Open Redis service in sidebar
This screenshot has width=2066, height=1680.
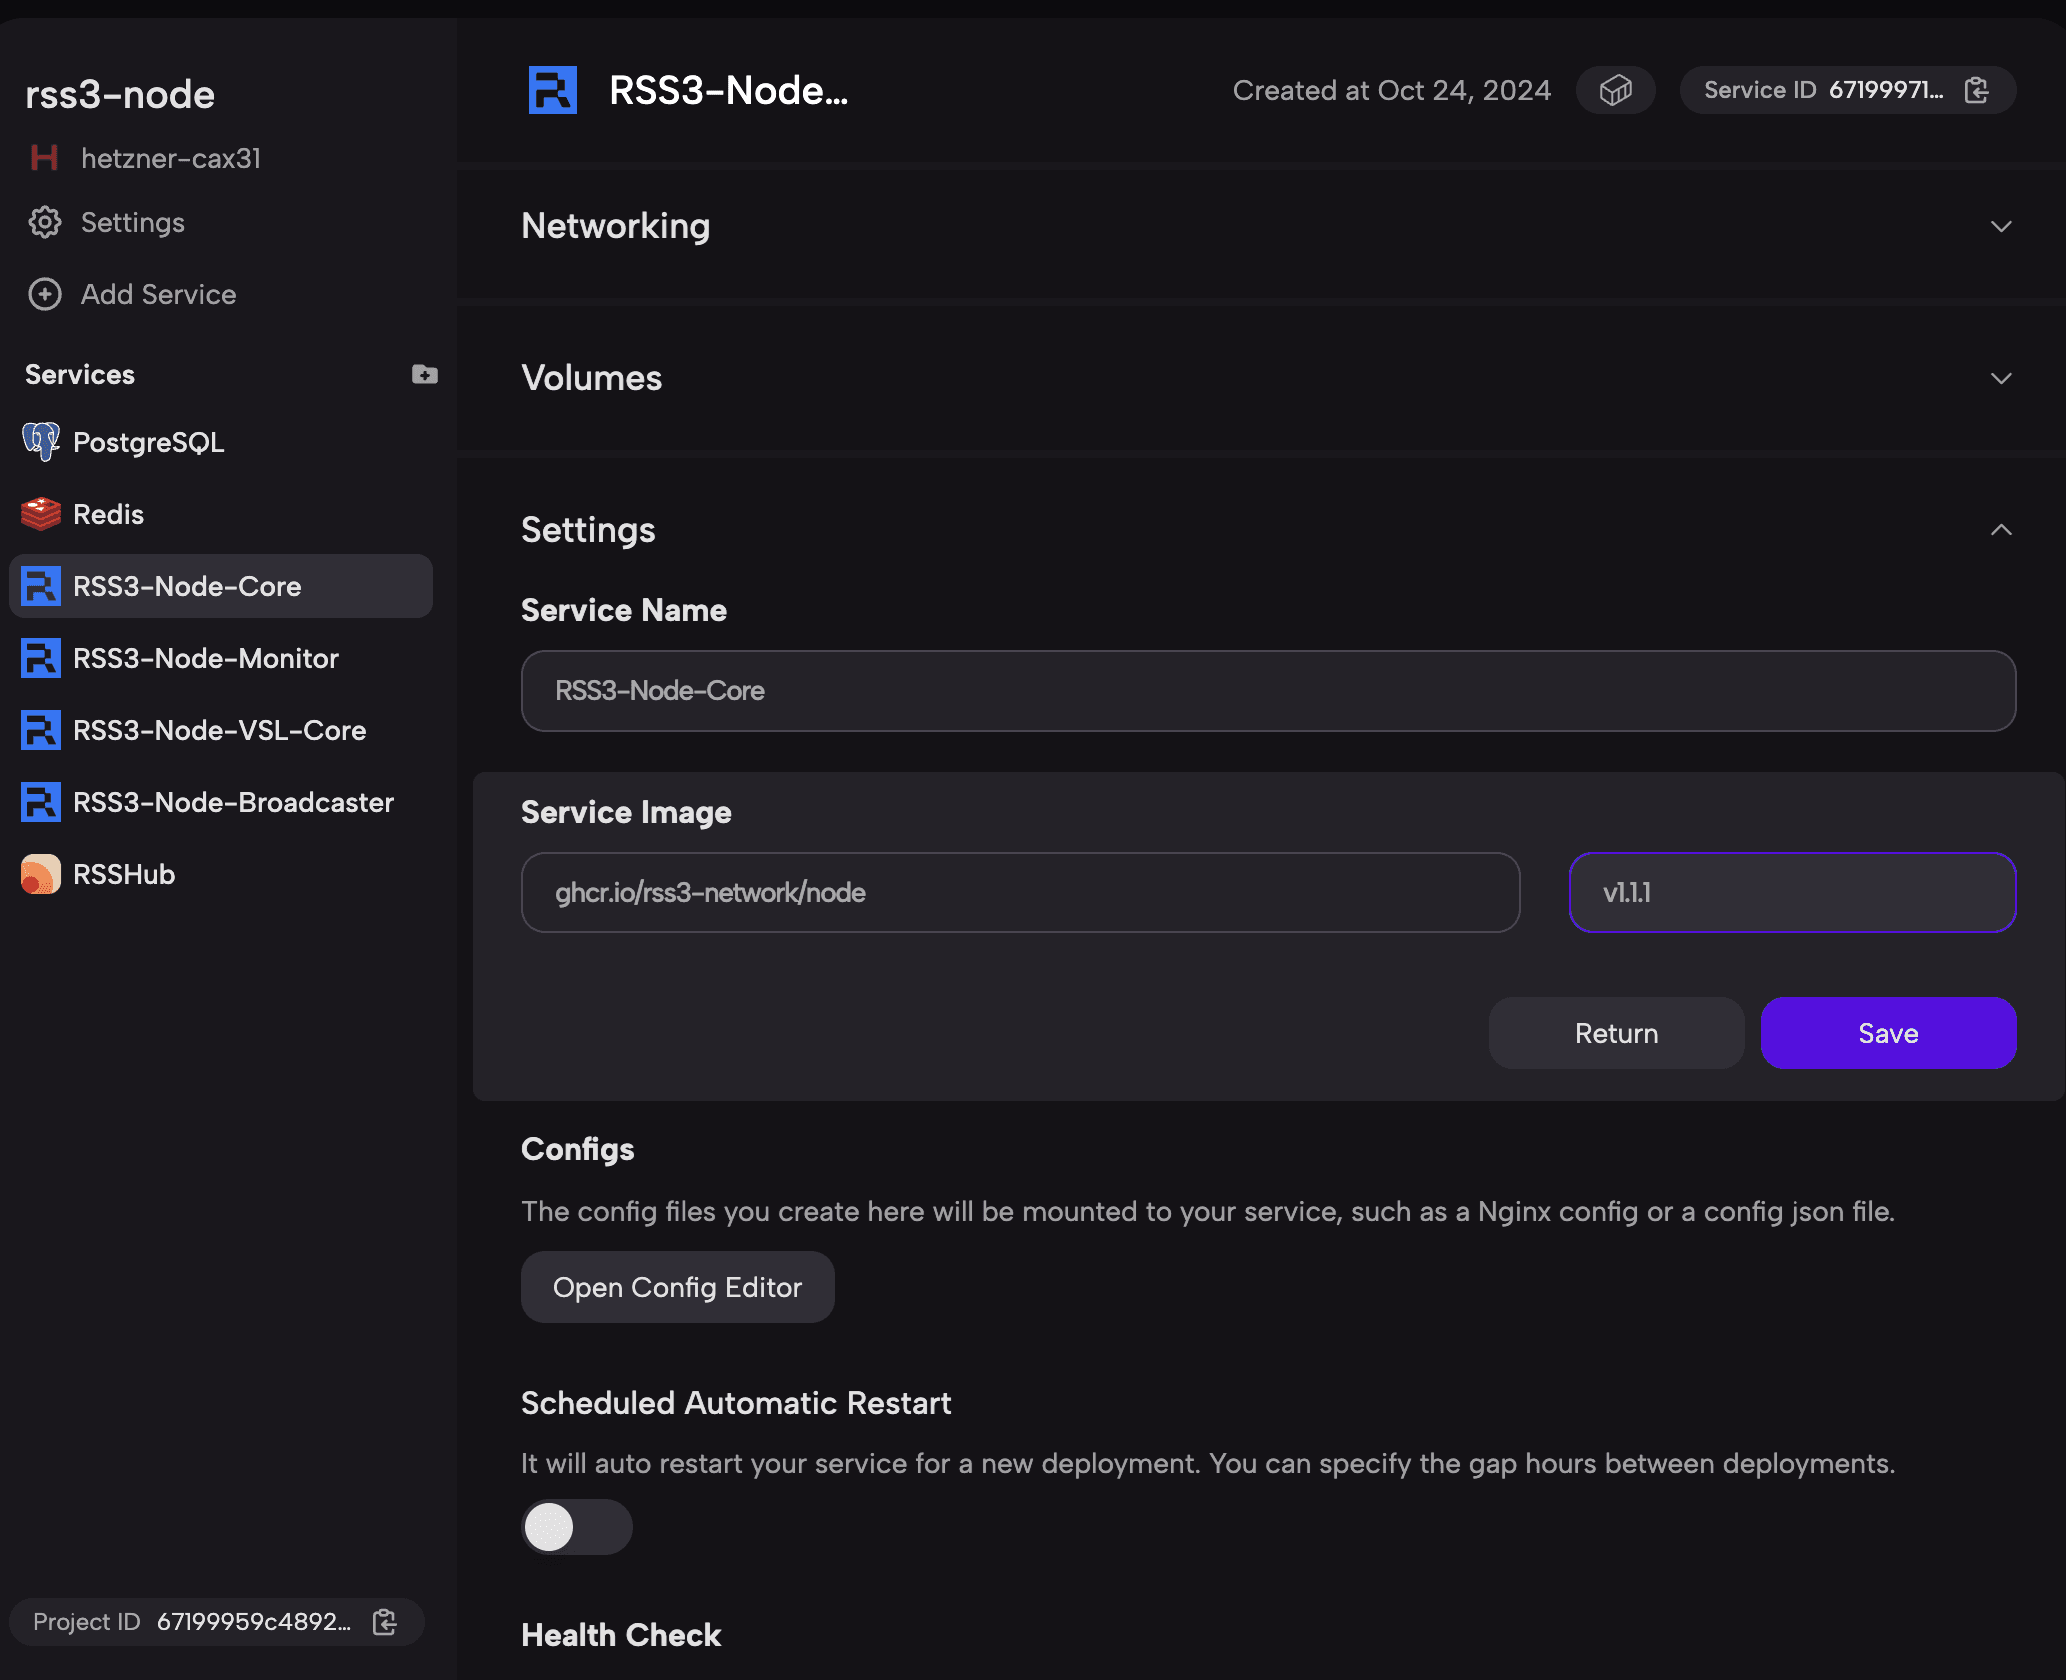[221, 514]
